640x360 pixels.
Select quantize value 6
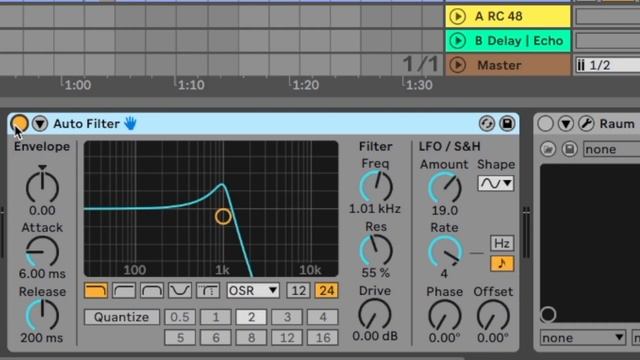pos(216,338)
